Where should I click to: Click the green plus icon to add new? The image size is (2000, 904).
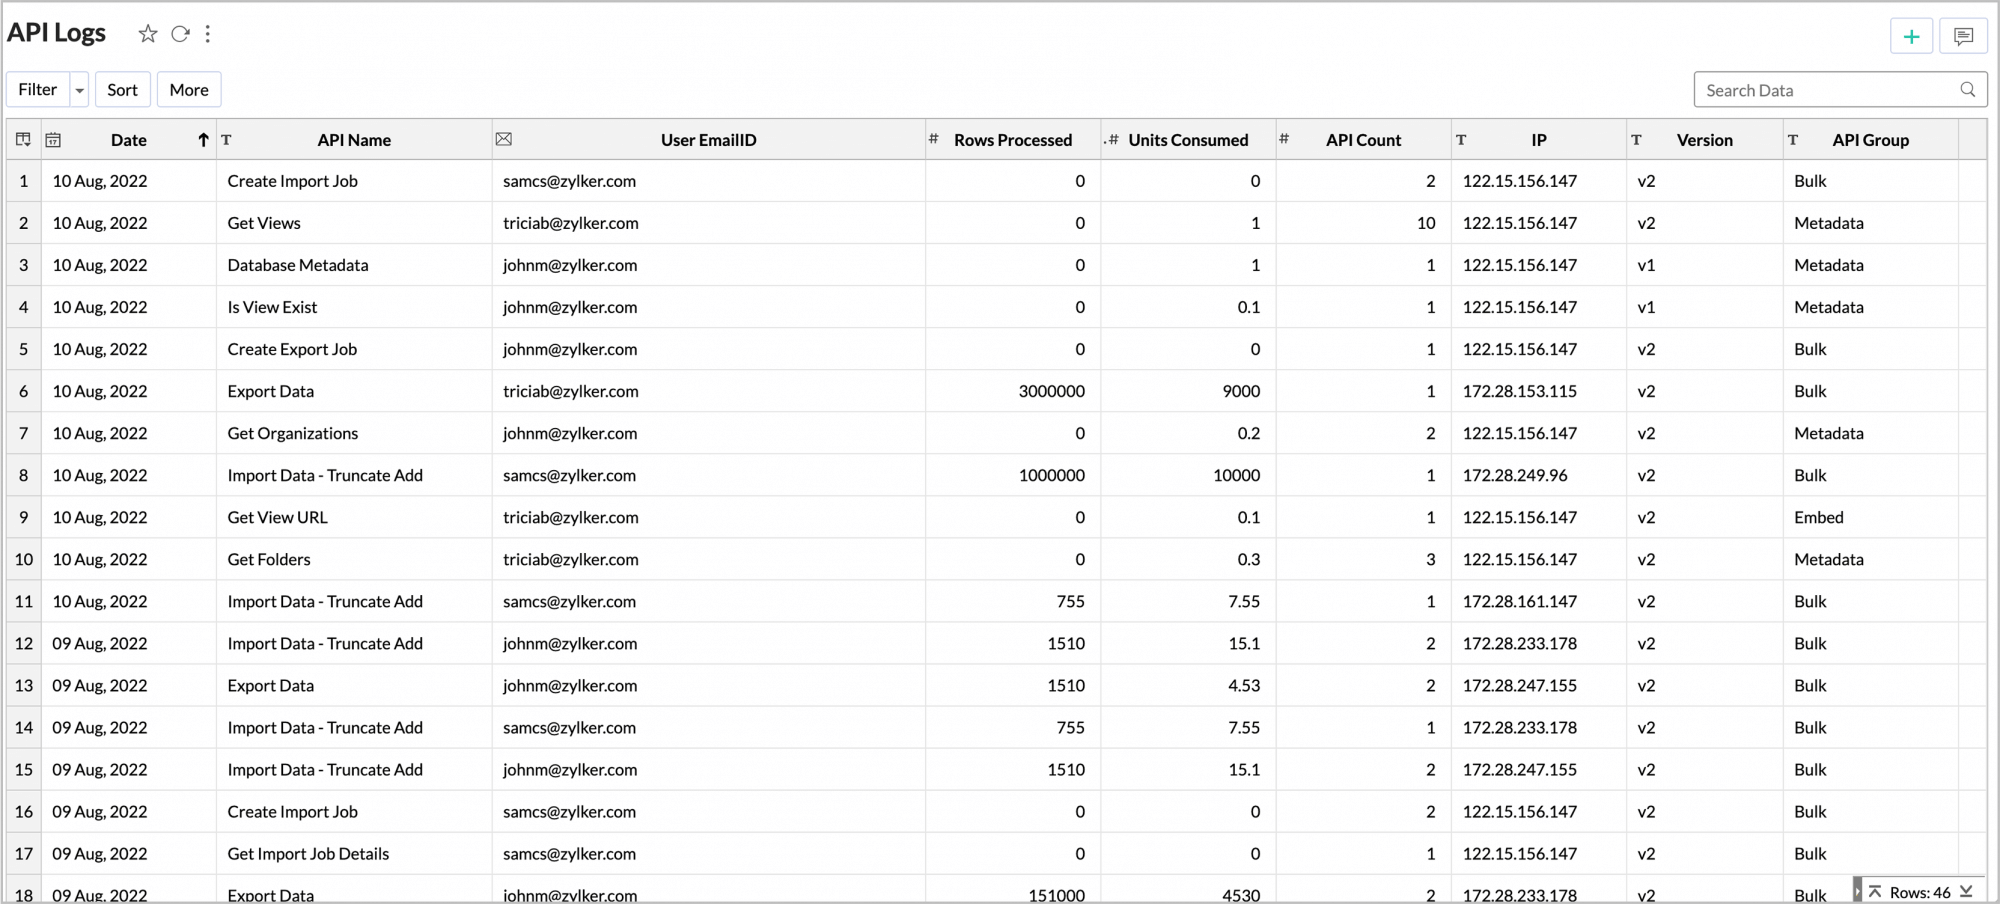tap(1911, 35)
